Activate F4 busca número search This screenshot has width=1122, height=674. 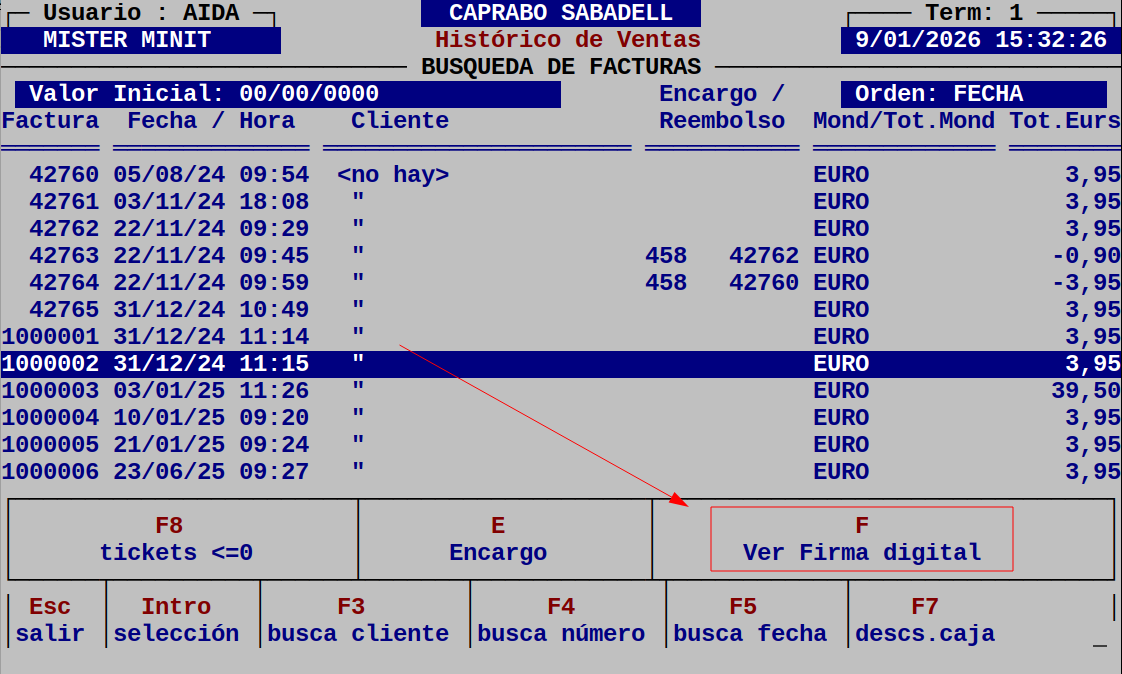coord(560,620)
